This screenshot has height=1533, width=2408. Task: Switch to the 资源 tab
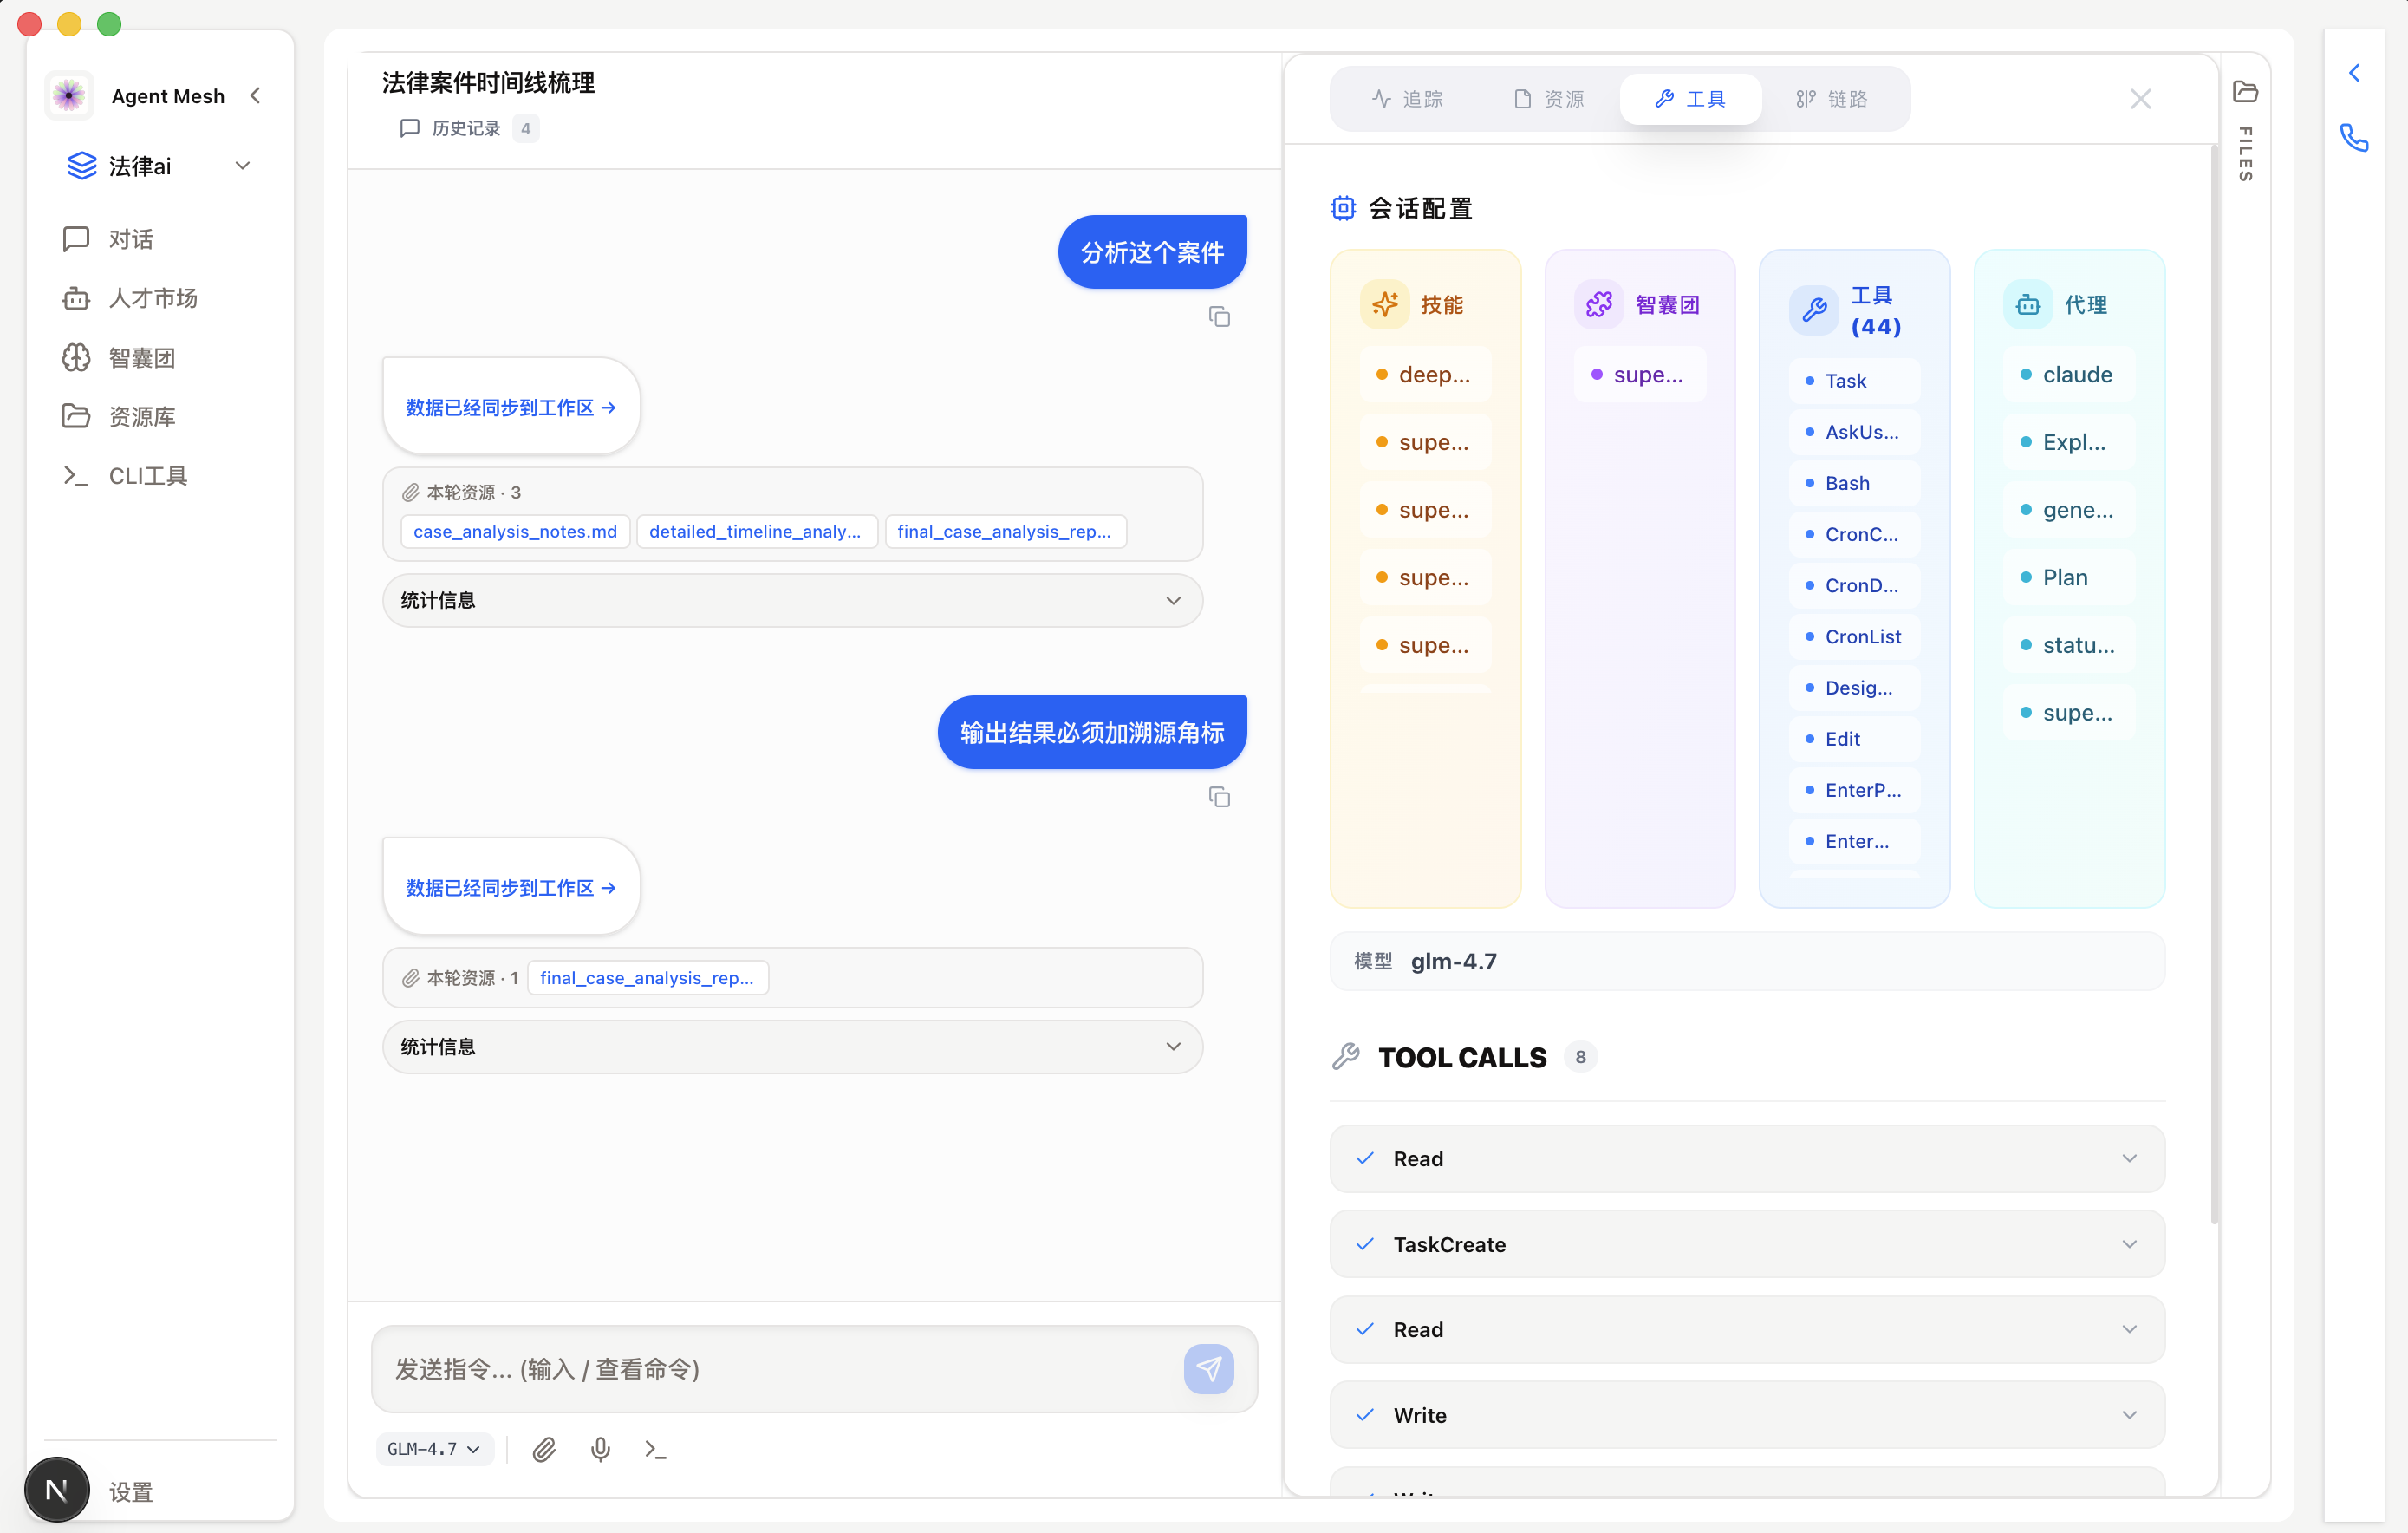(1549, 99)
